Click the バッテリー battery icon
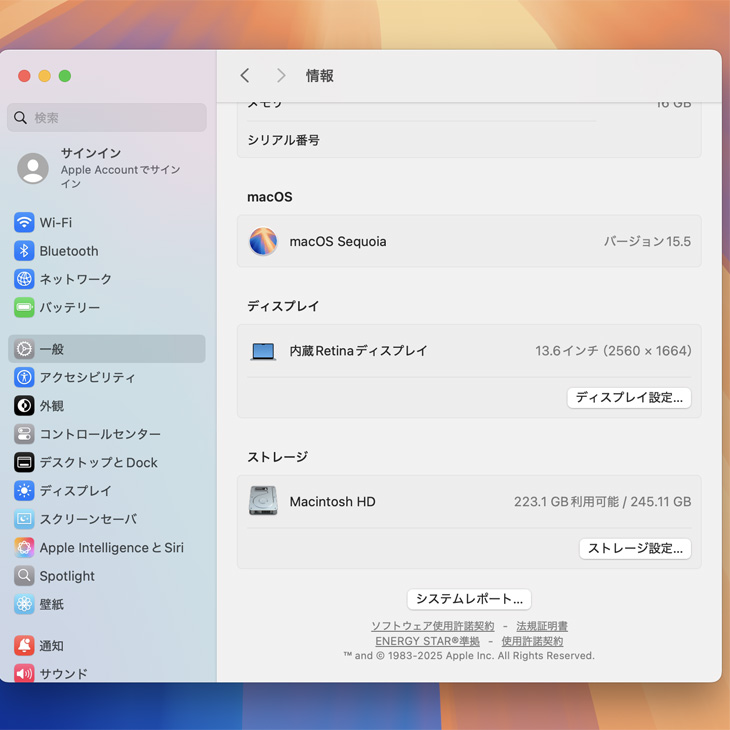This screenshot has height=730, width=730. [x=24, y=307]
